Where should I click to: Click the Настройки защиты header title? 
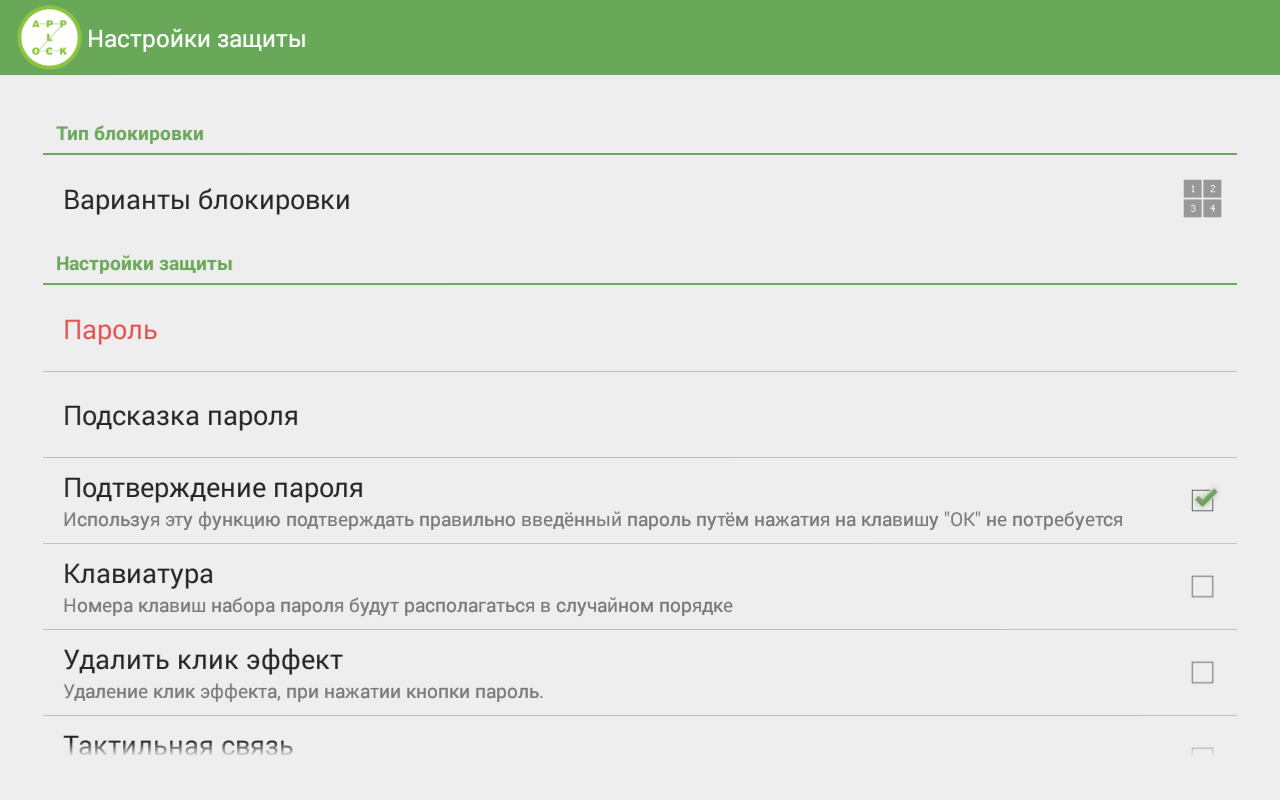click(197, 39)
